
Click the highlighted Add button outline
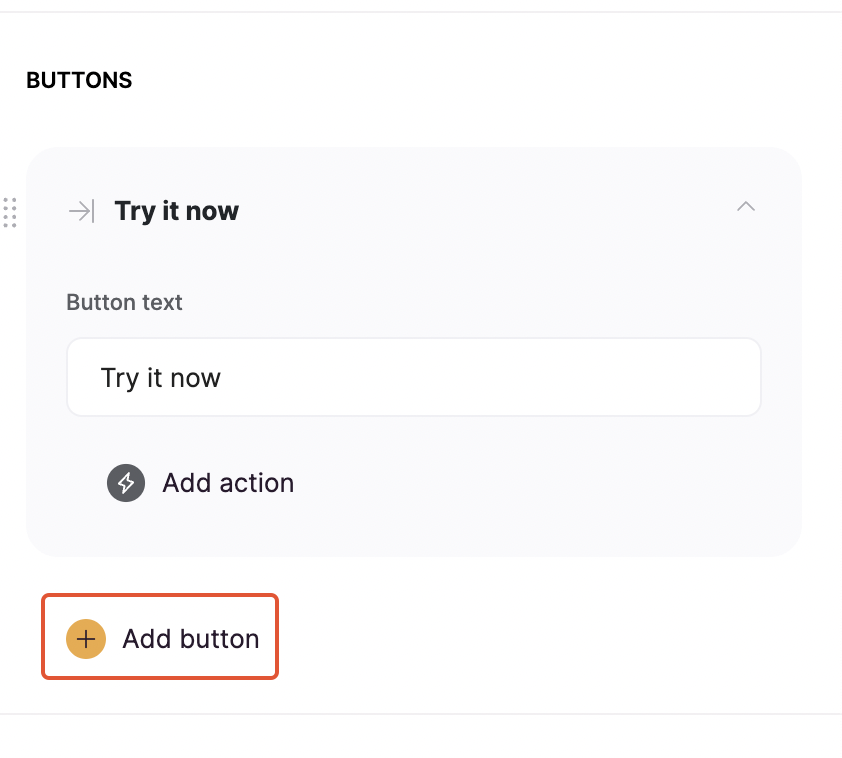click(x=160, y=637)
